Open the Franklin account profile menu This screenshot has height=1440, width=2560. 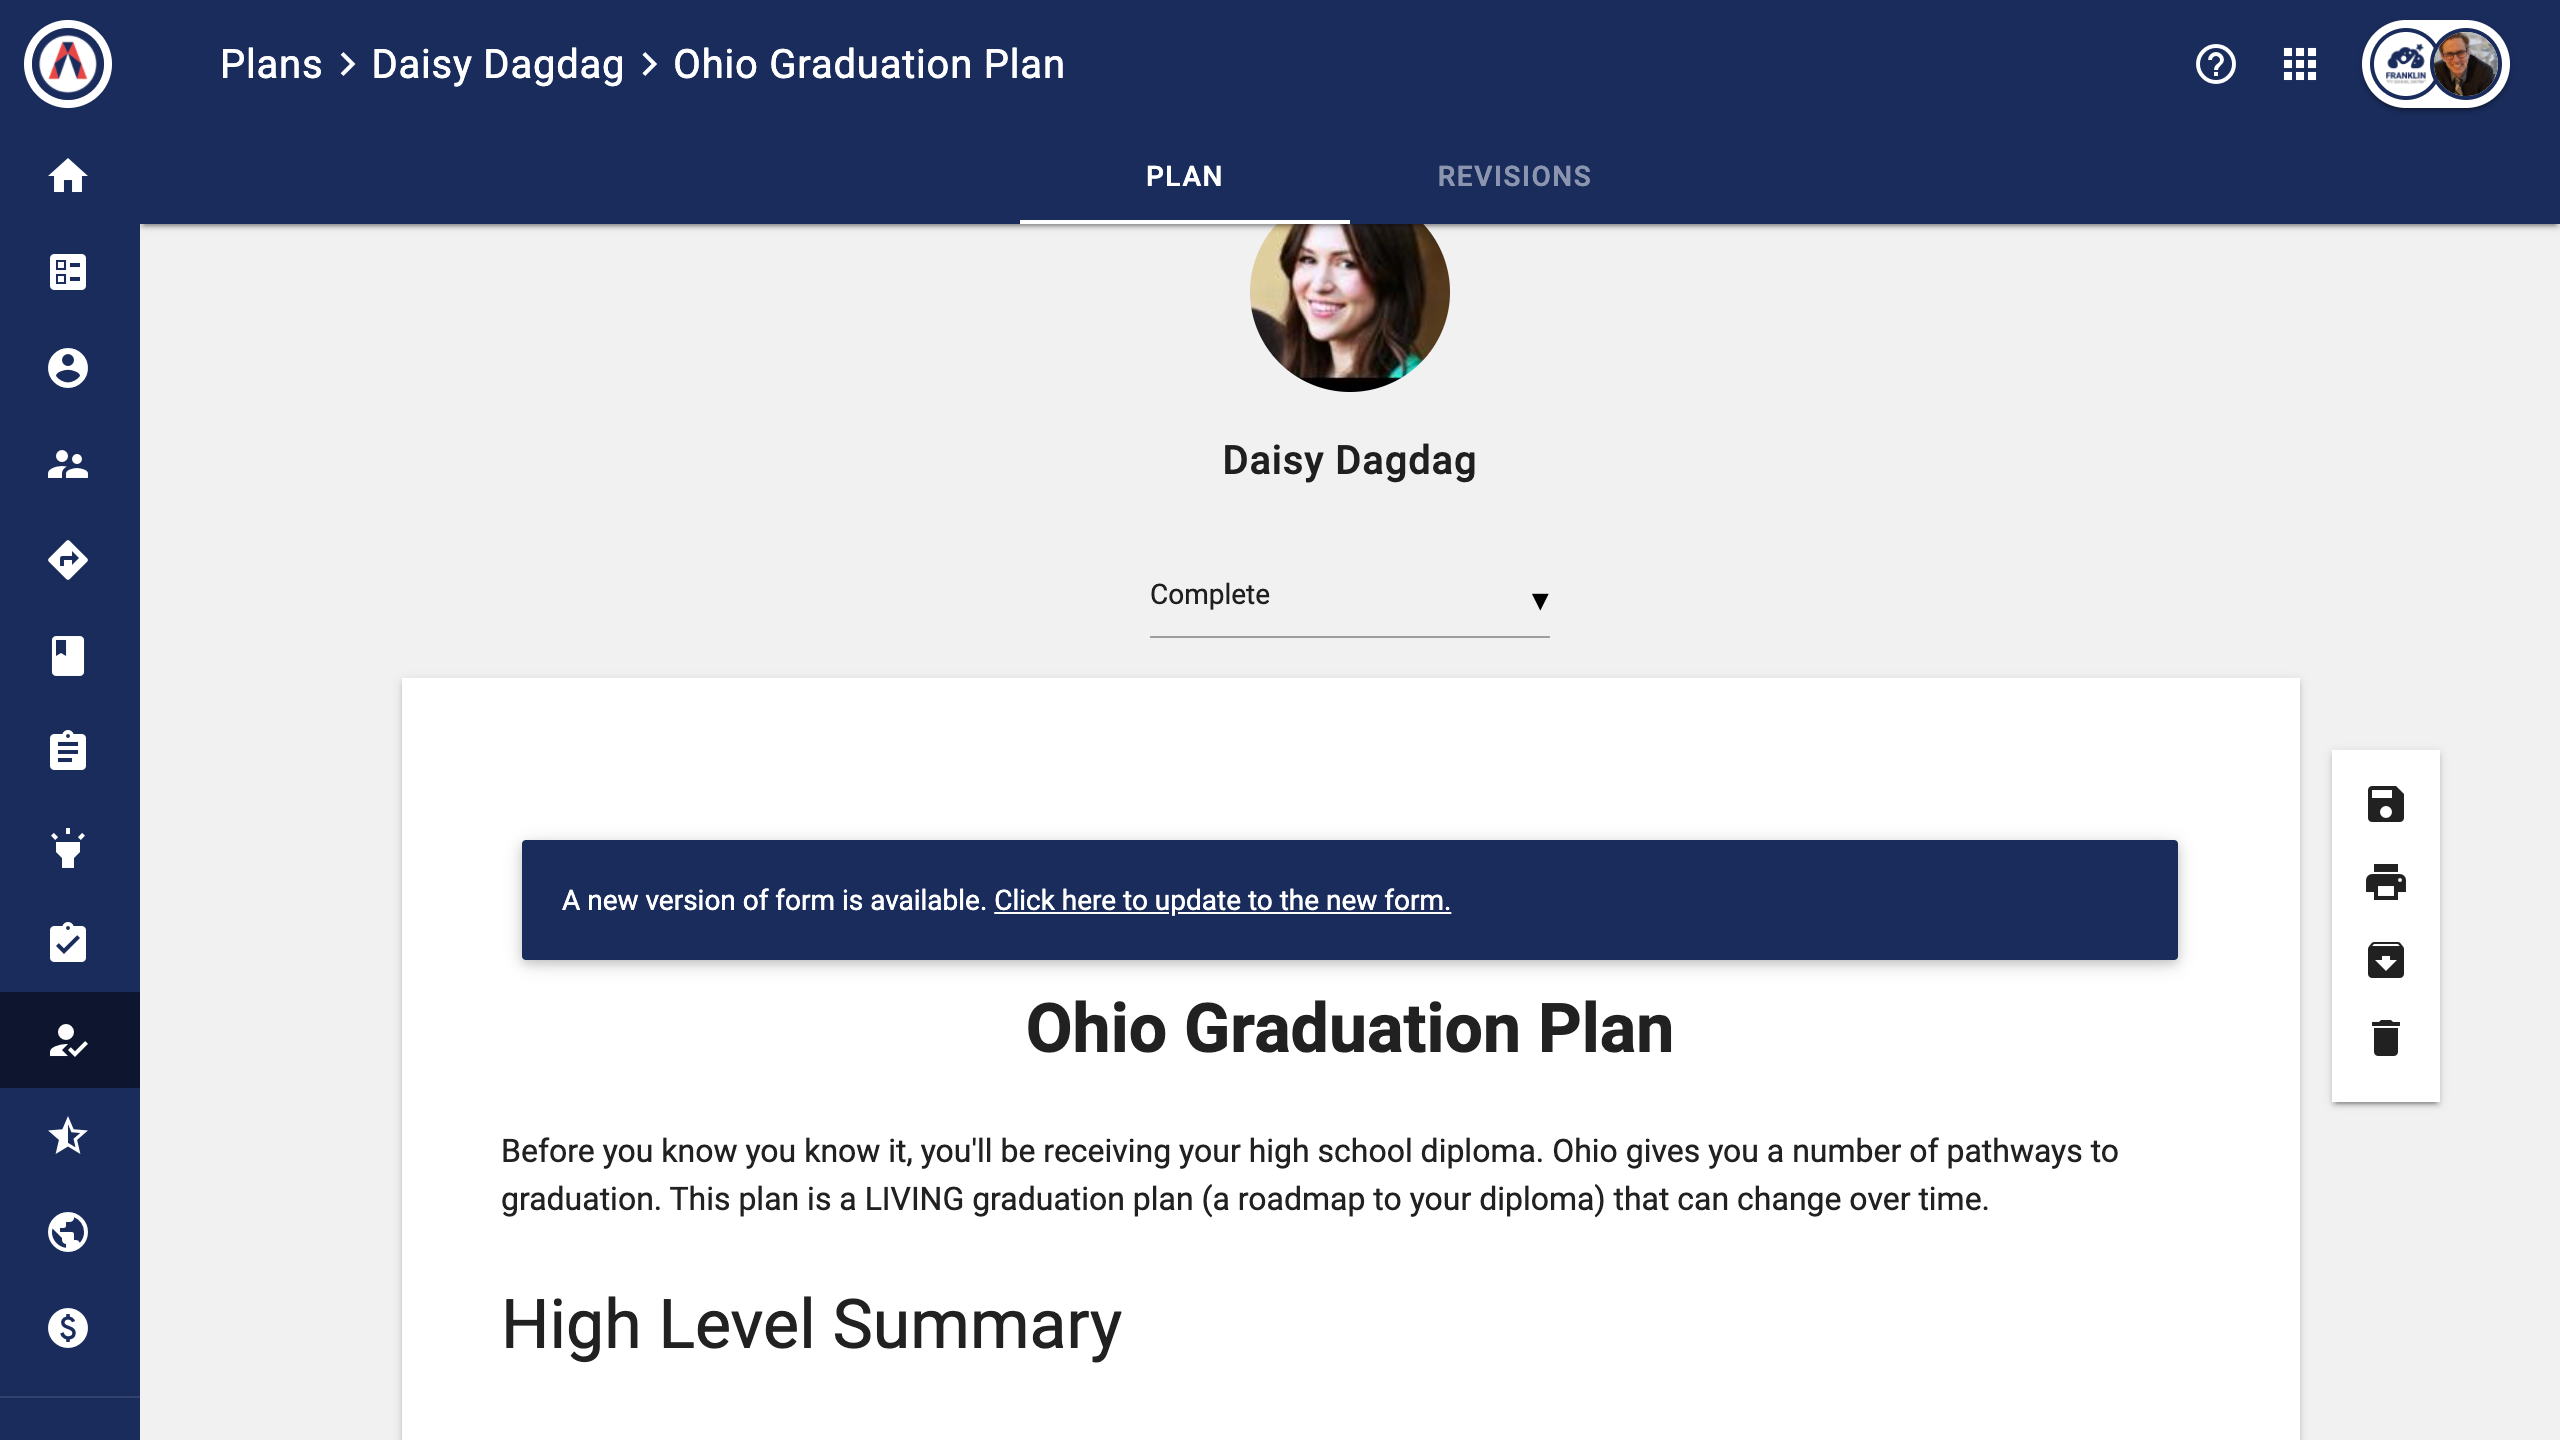coord(2435,64)
